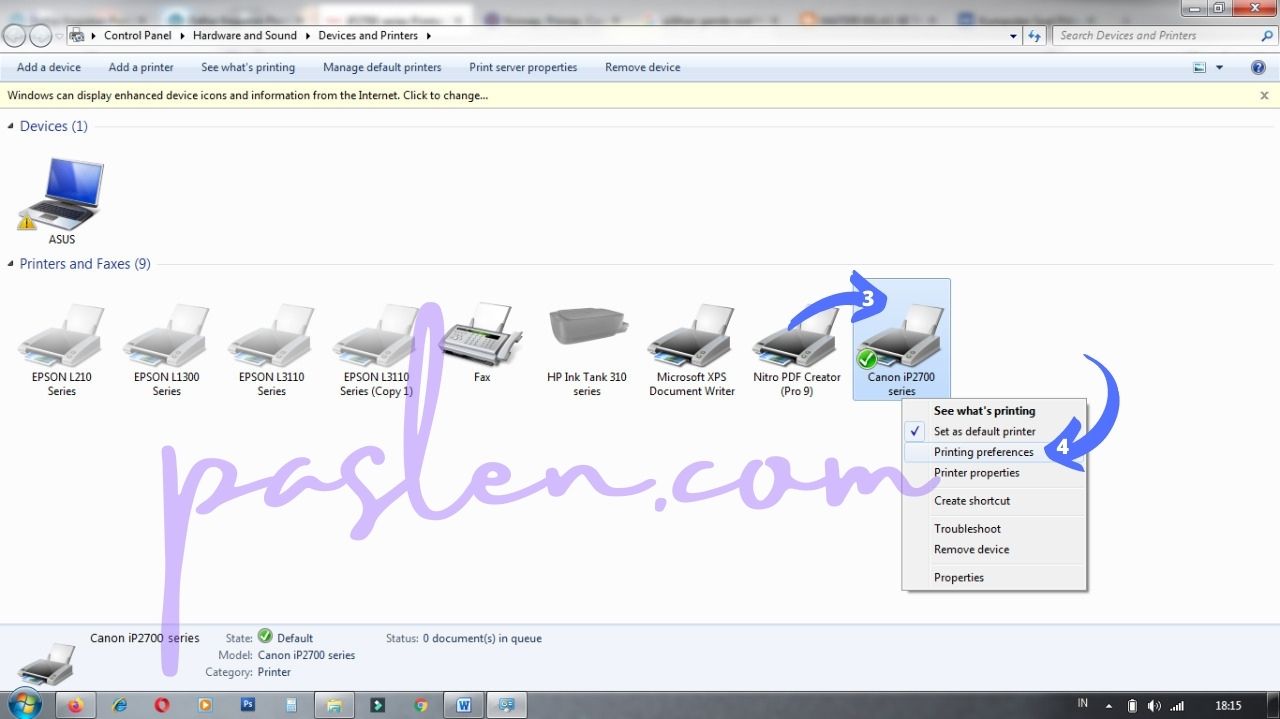The height and width of the screenshot is (719, 1280).
Task: Select the Microsoft XPS Document Writer
Action: 692,336
